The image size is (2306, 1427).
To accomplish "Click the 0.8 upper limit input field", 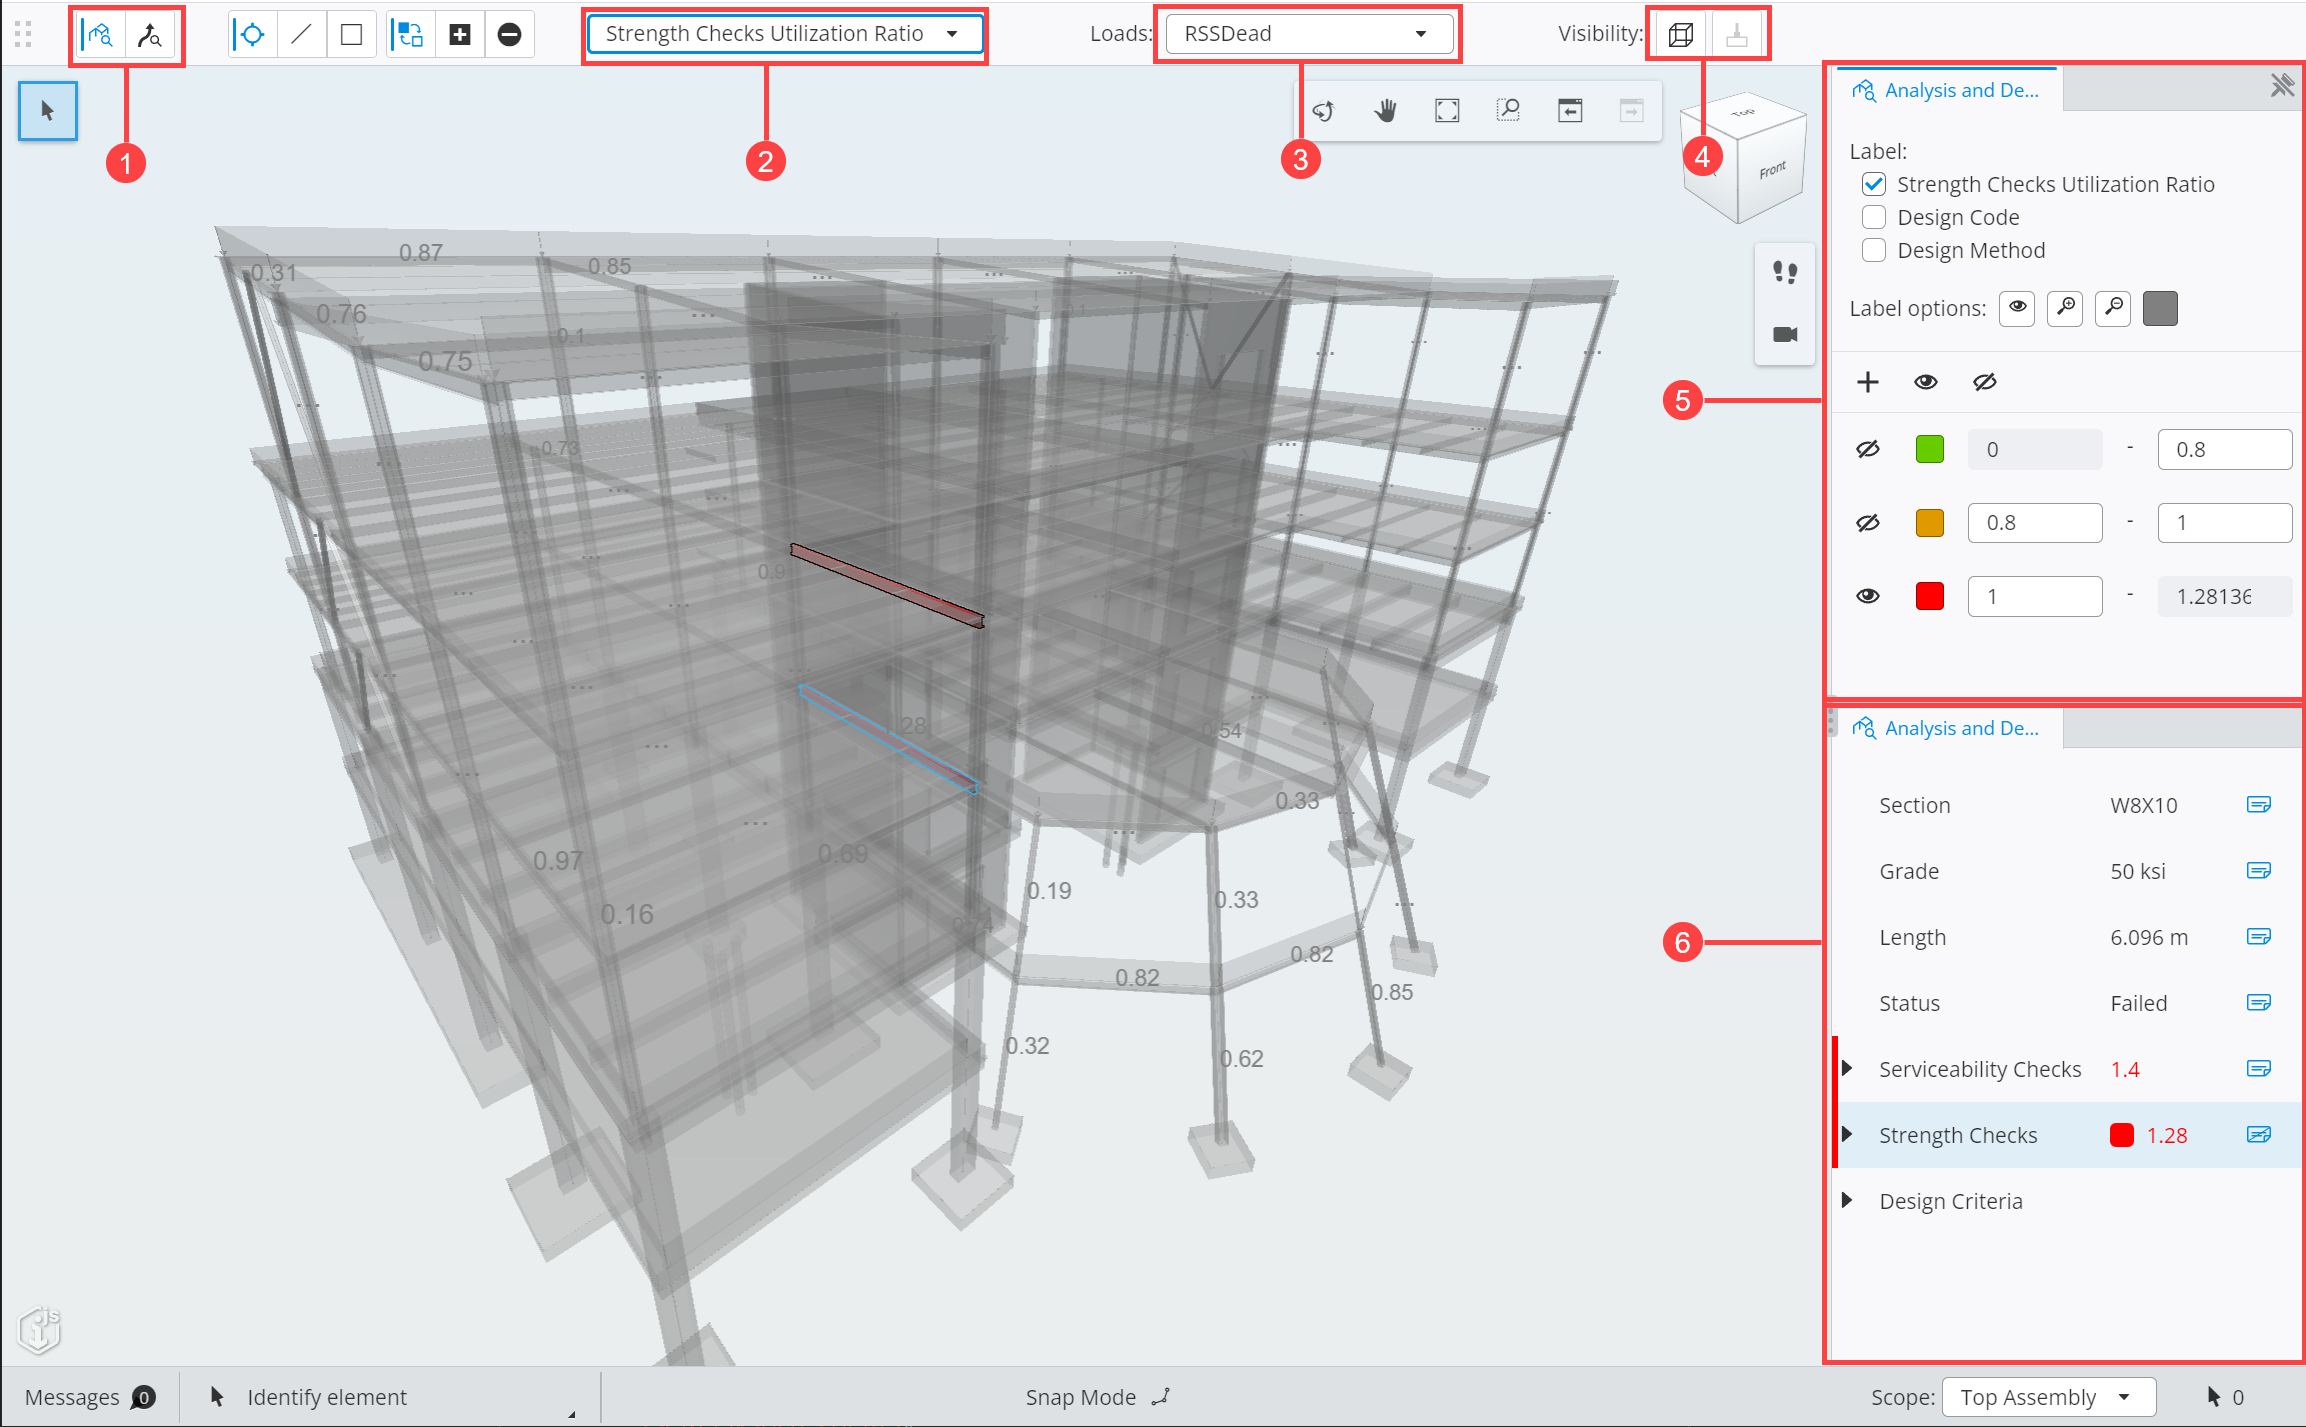I will pyautogui.click(x=2223, y=449).
